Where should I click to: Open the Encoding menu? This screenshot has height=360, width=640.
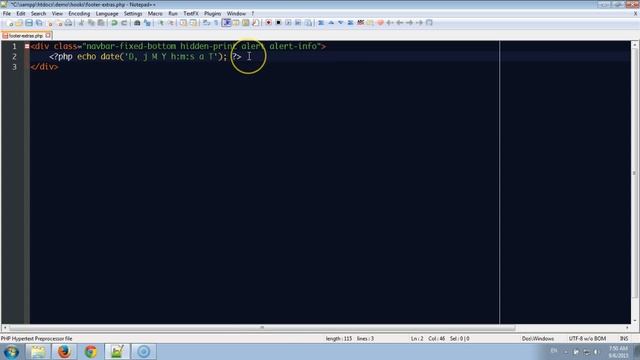coord(79,13)
